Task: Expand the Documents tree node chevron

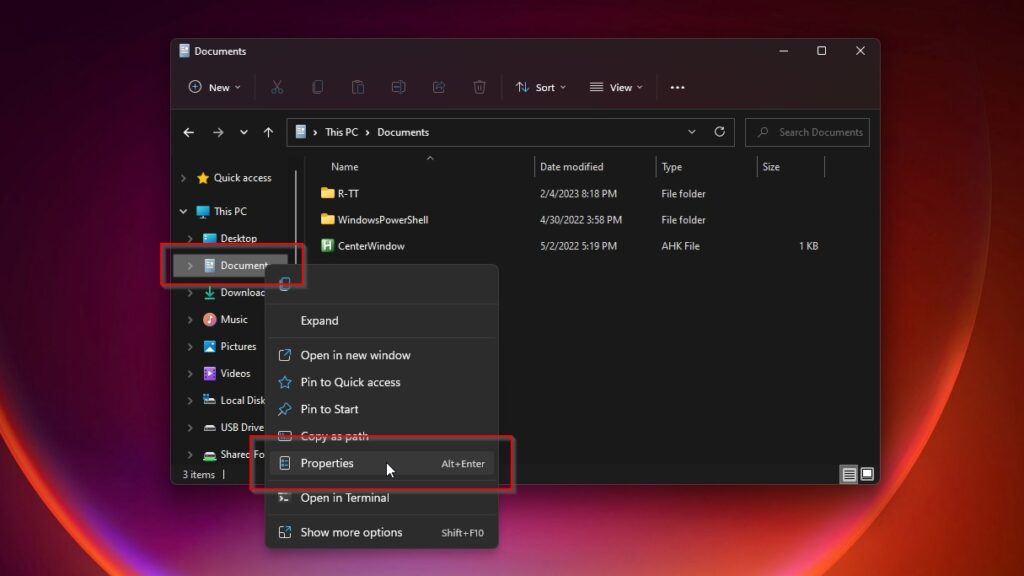Action: (x=190, y=266)
